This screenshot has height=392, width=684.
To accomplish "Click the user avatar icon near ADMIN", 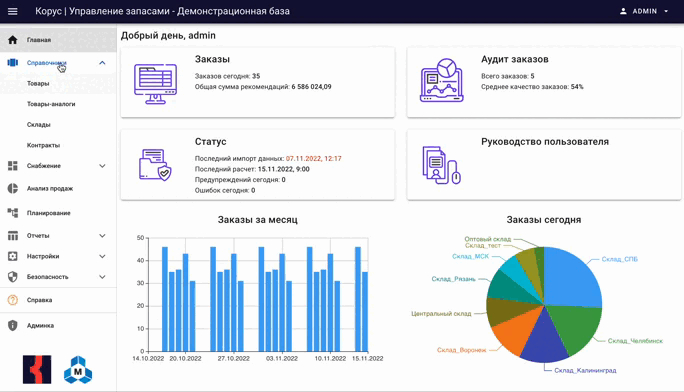I will 623,11.
